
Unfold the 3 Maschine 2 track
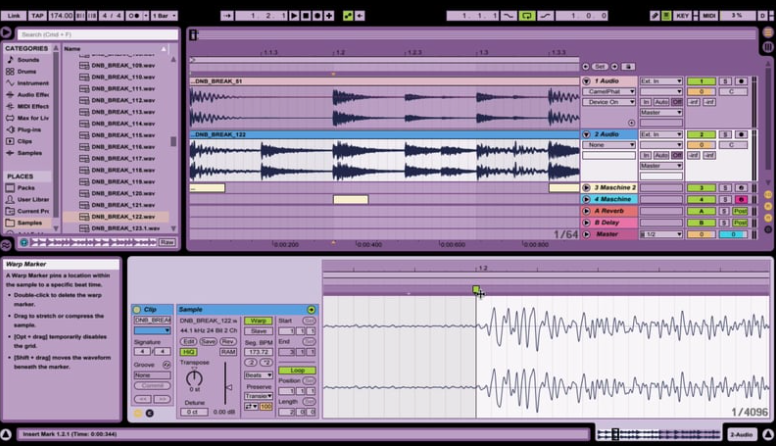click(x=586, y=188)
